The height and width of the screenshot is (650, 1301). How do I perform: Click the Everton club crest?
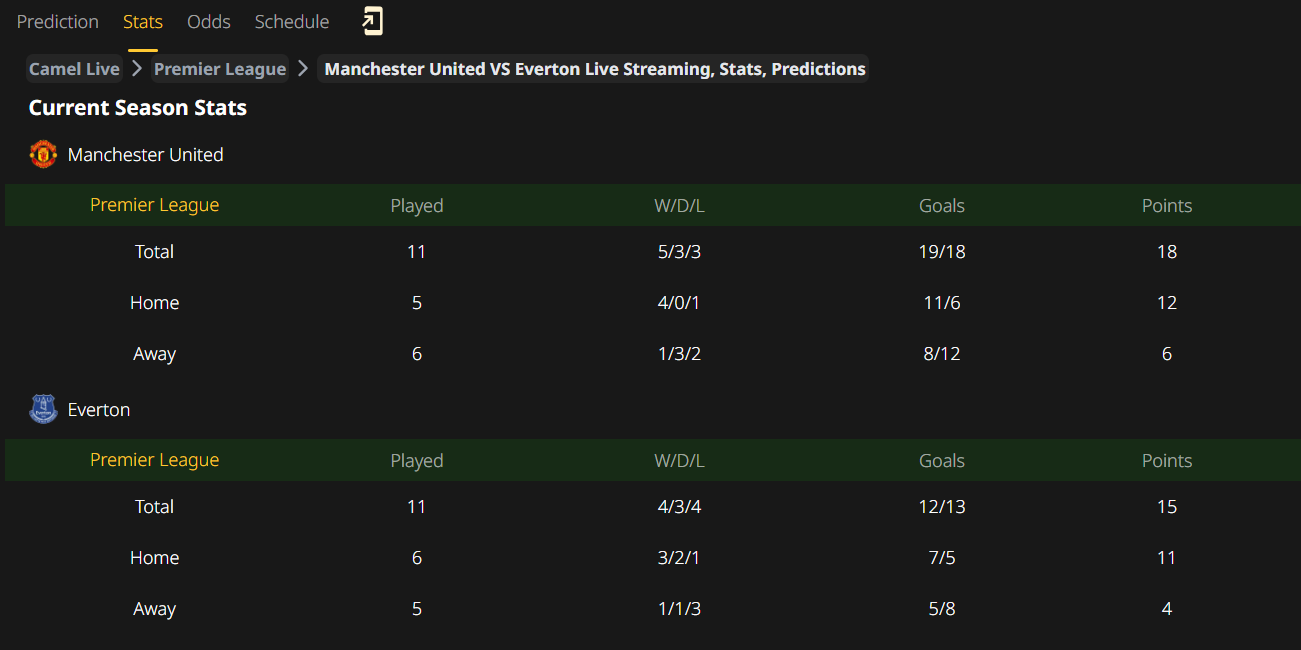[x=43, y=409]
